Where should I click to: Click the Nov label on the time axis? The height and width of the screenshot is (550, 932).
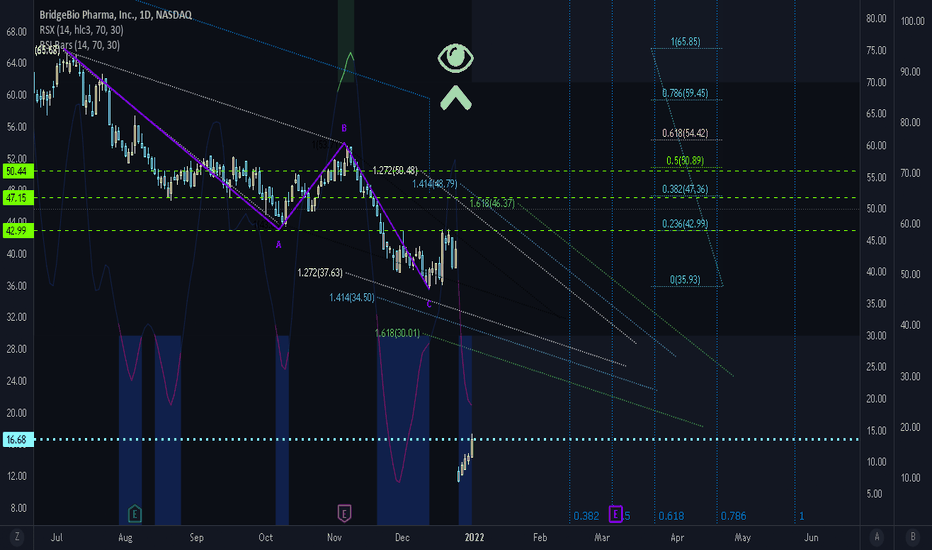(x=335, y=538)
